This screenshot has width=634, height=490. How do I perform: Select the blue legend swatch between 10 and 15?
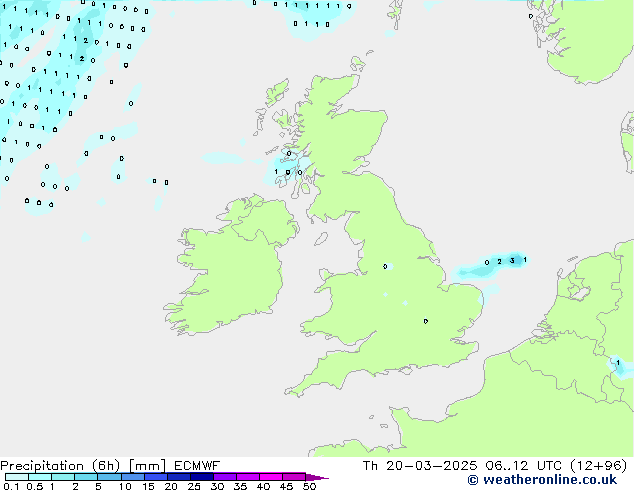[132, 477]
